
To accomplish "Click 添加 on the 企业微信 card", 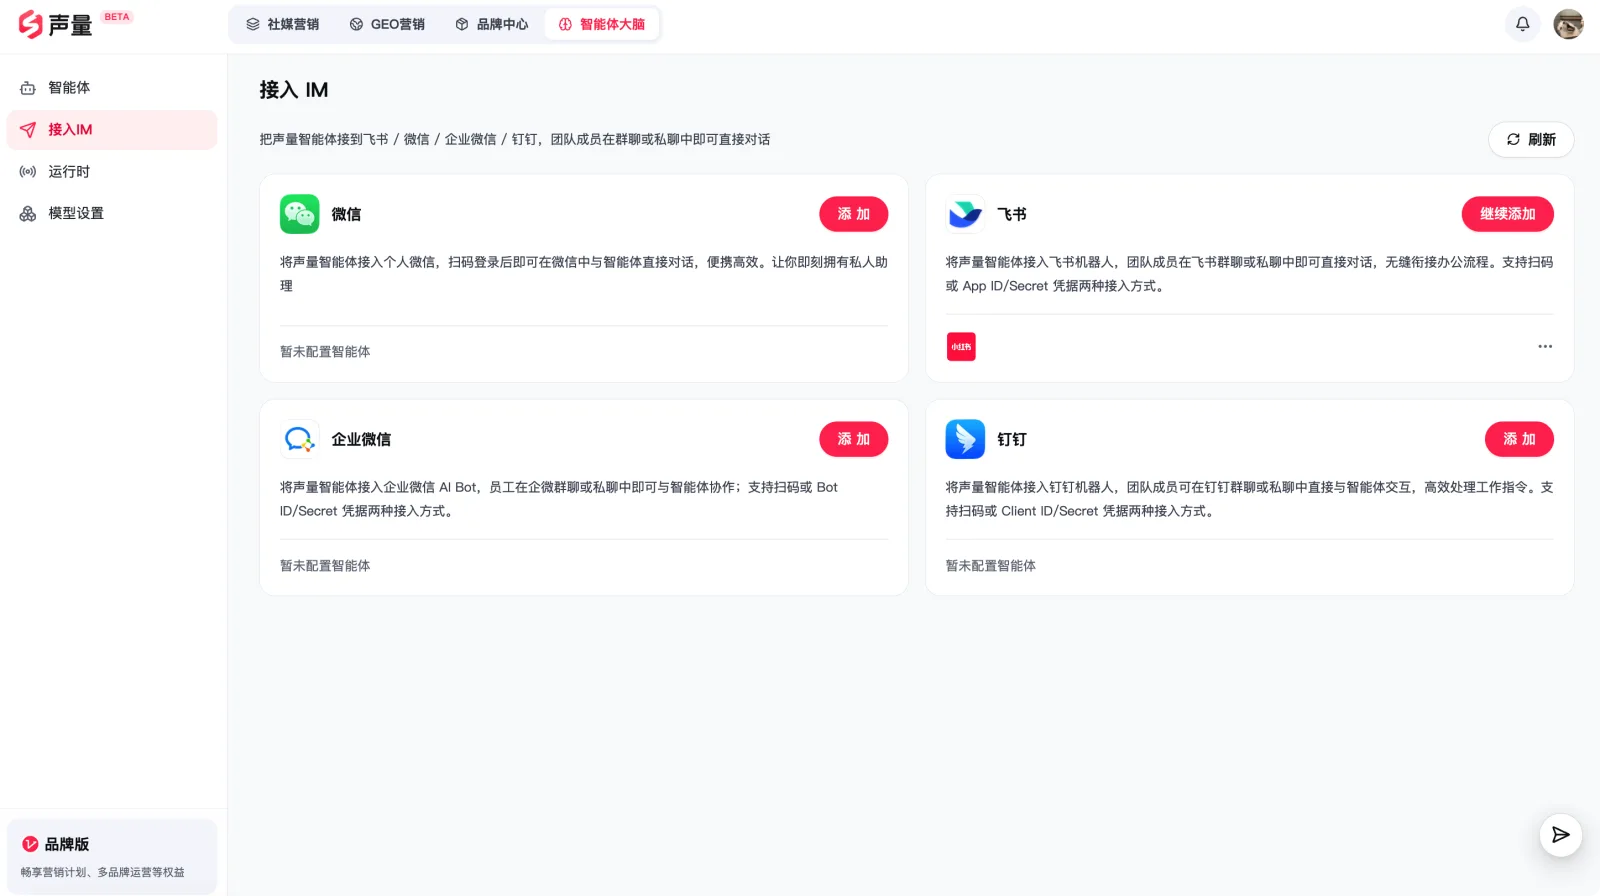I will pyautogui.click(x=854, y=439).
